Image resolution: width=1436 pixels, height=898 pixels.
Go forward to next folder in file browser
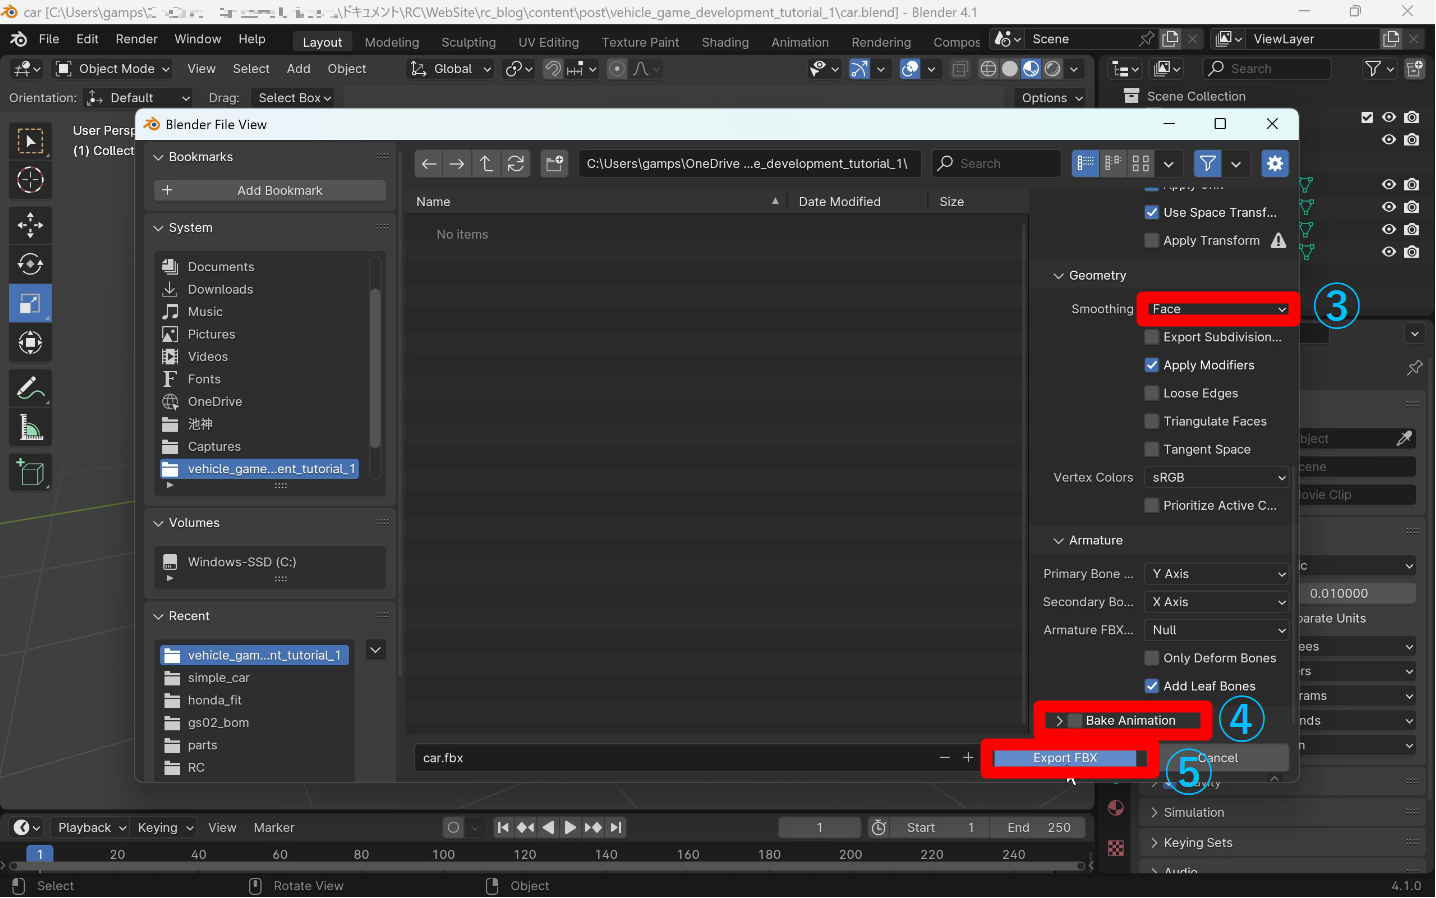point(457,164)
